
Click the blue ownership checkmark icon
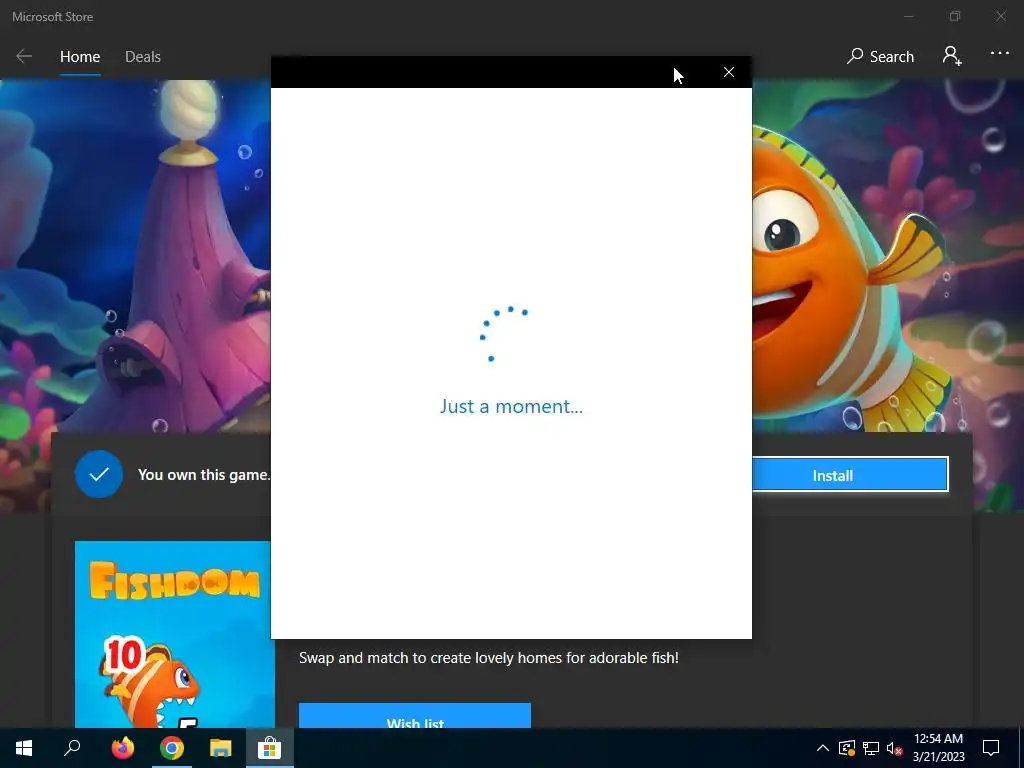coord(99,474)
